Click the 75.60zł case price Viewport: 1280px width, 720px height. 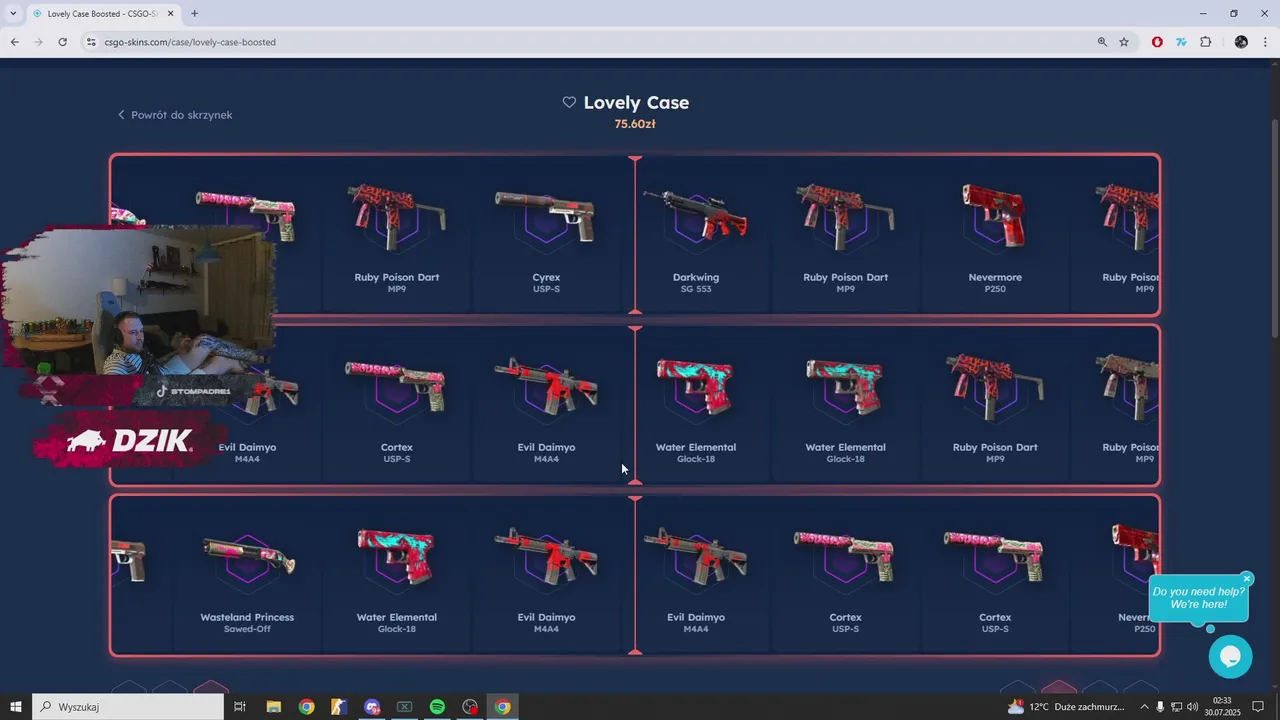point(635,124)
